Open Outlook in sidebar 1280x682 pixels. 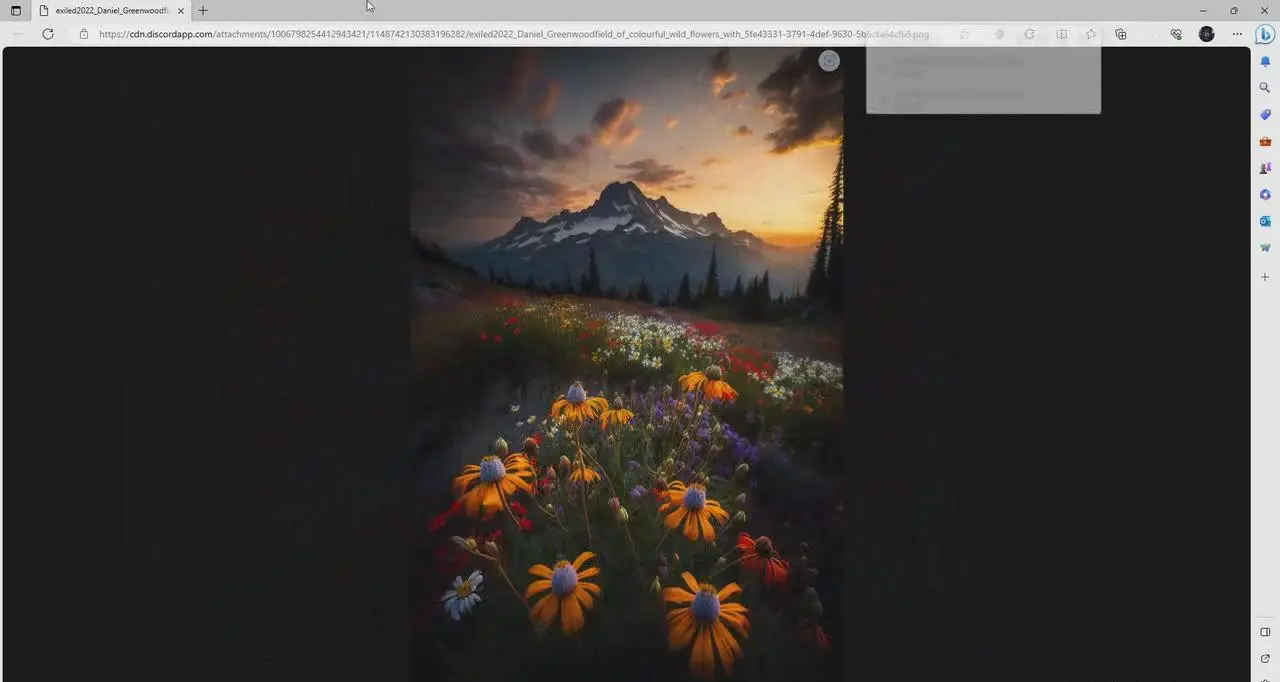1265,221
